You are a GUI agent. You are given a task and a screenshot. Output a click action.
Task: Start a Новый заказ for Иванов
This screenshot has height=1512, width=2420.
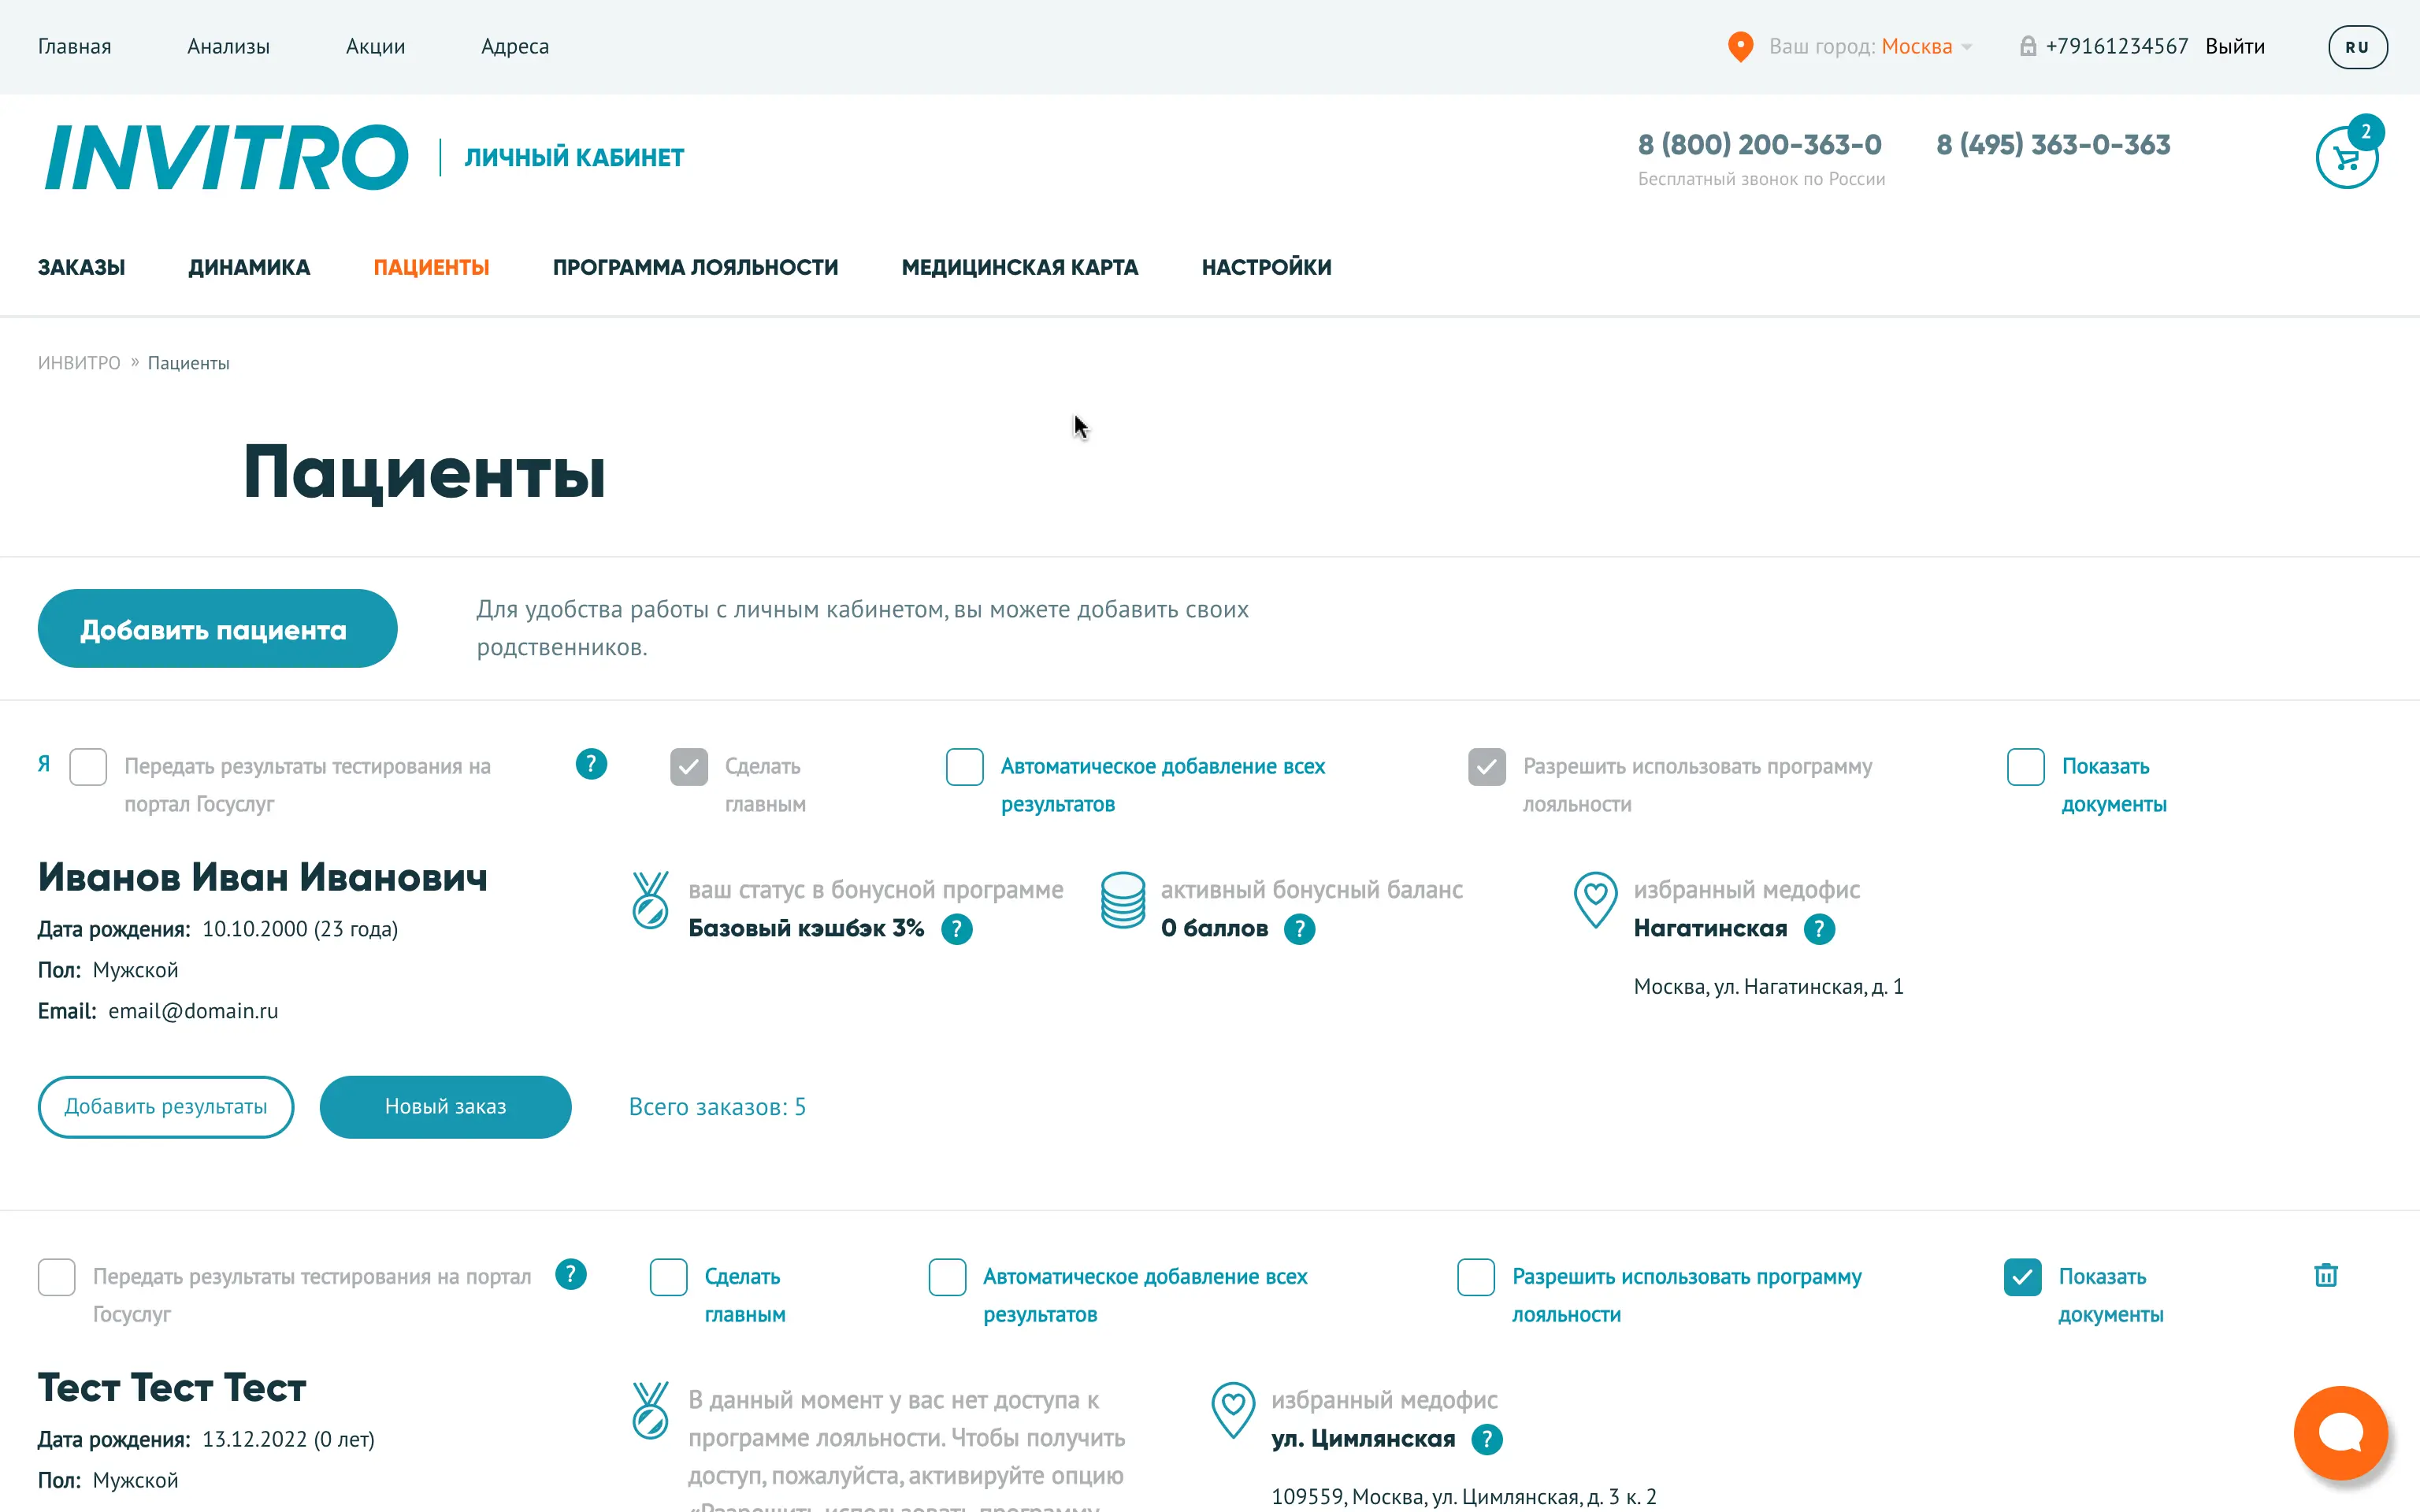click(446, 1107)
